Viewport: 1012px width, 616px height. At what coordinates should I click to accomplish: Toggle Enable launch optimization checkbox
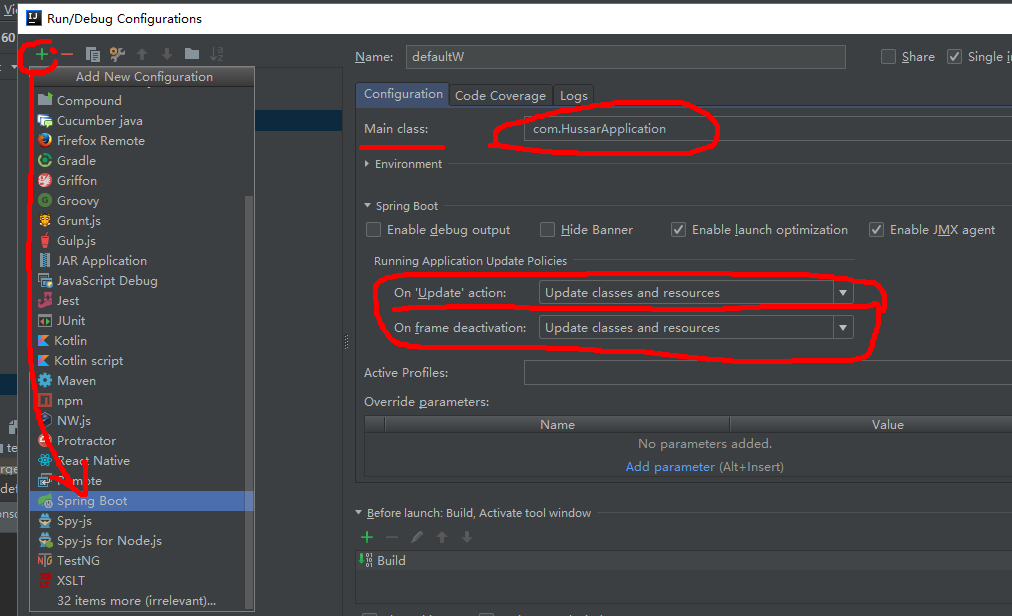coord(678,230)
